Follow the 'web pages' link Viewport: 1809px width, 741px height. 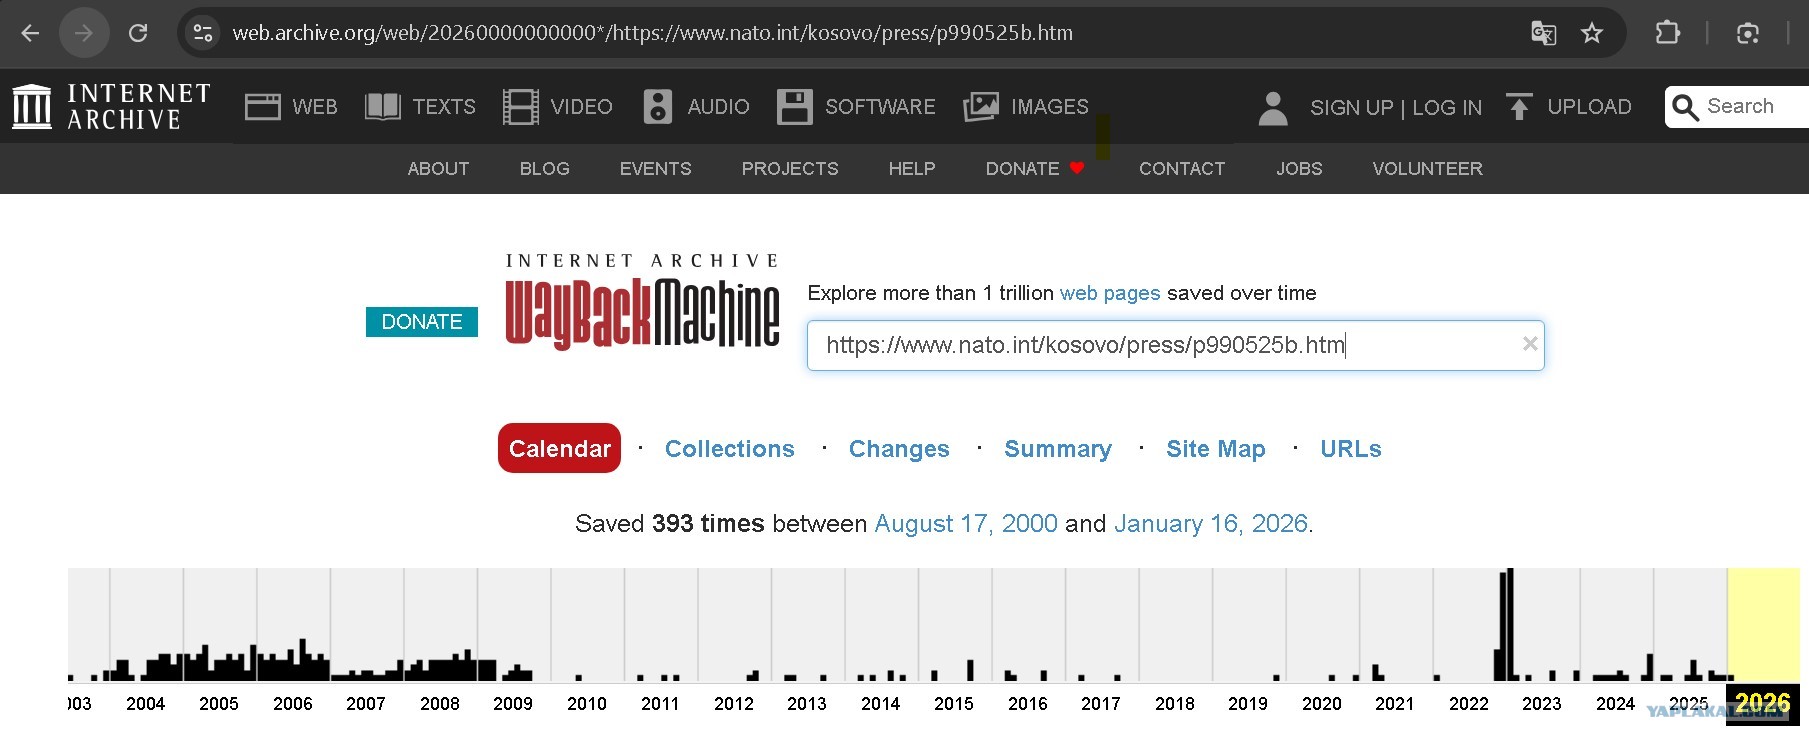tap(1110, 293)
